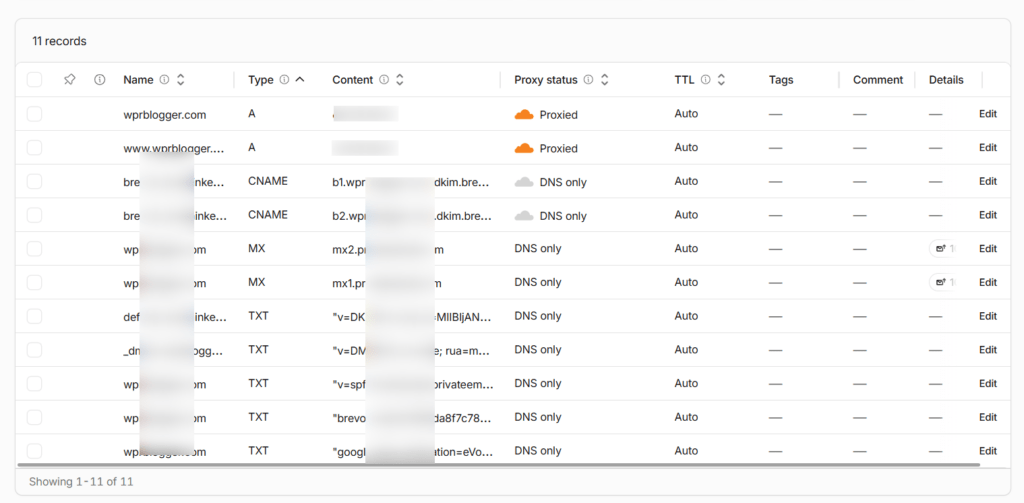Viewport: 1024px width, 503px height.
Task: Open Edit for the b2 CNAME record
Action: [987, 215]
